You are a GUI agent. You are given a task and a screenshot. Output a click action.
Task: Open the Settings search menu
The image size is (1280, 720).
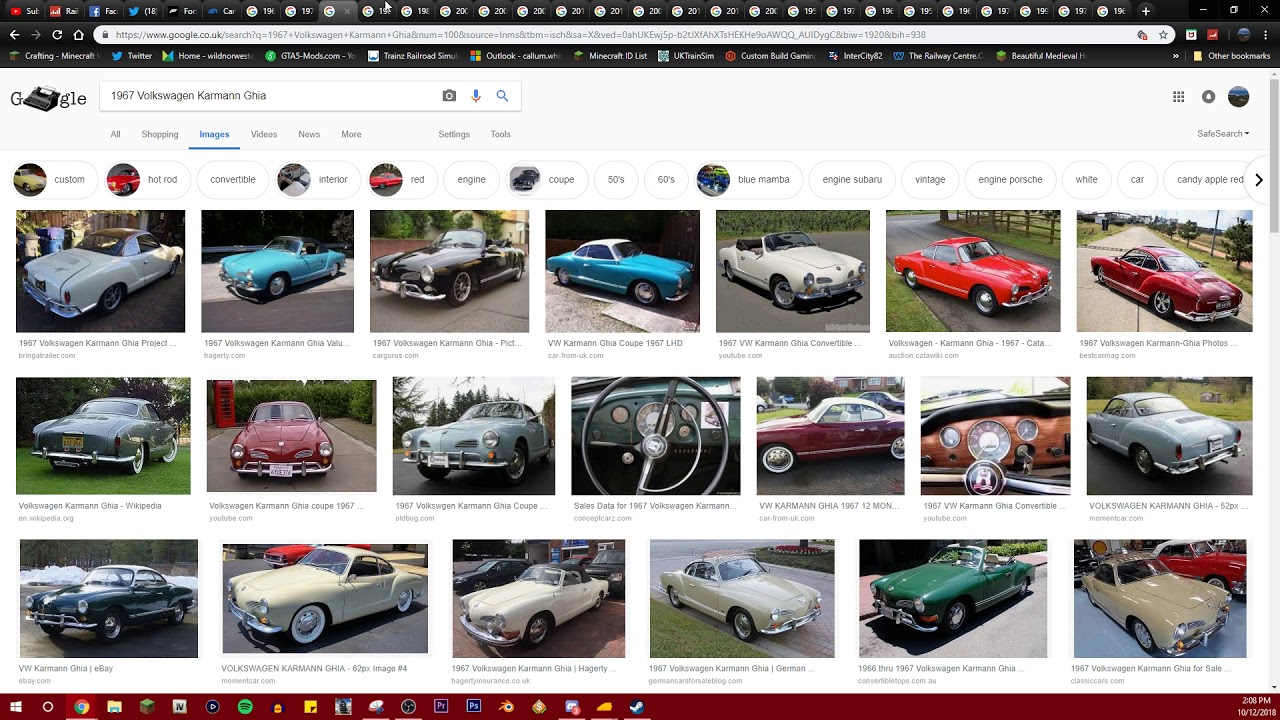pos(454,134)
